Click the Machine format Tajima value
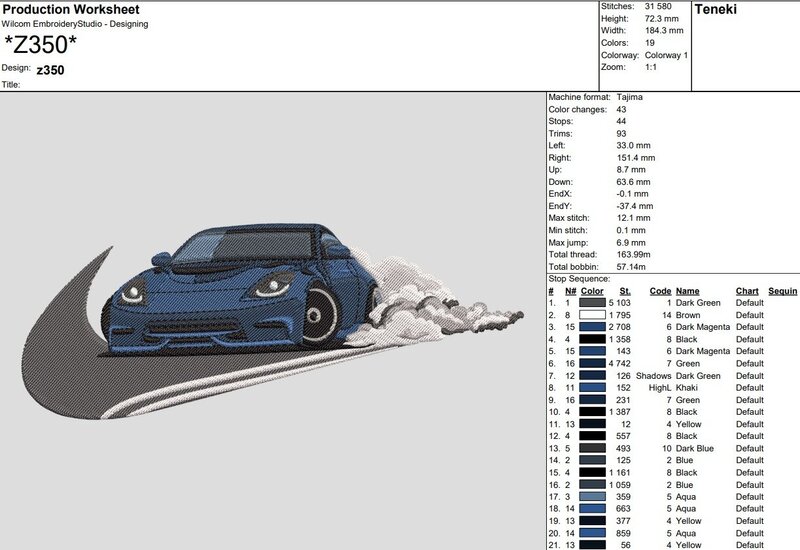The height and width of the screenshot is (550, 800). point(630,97)
